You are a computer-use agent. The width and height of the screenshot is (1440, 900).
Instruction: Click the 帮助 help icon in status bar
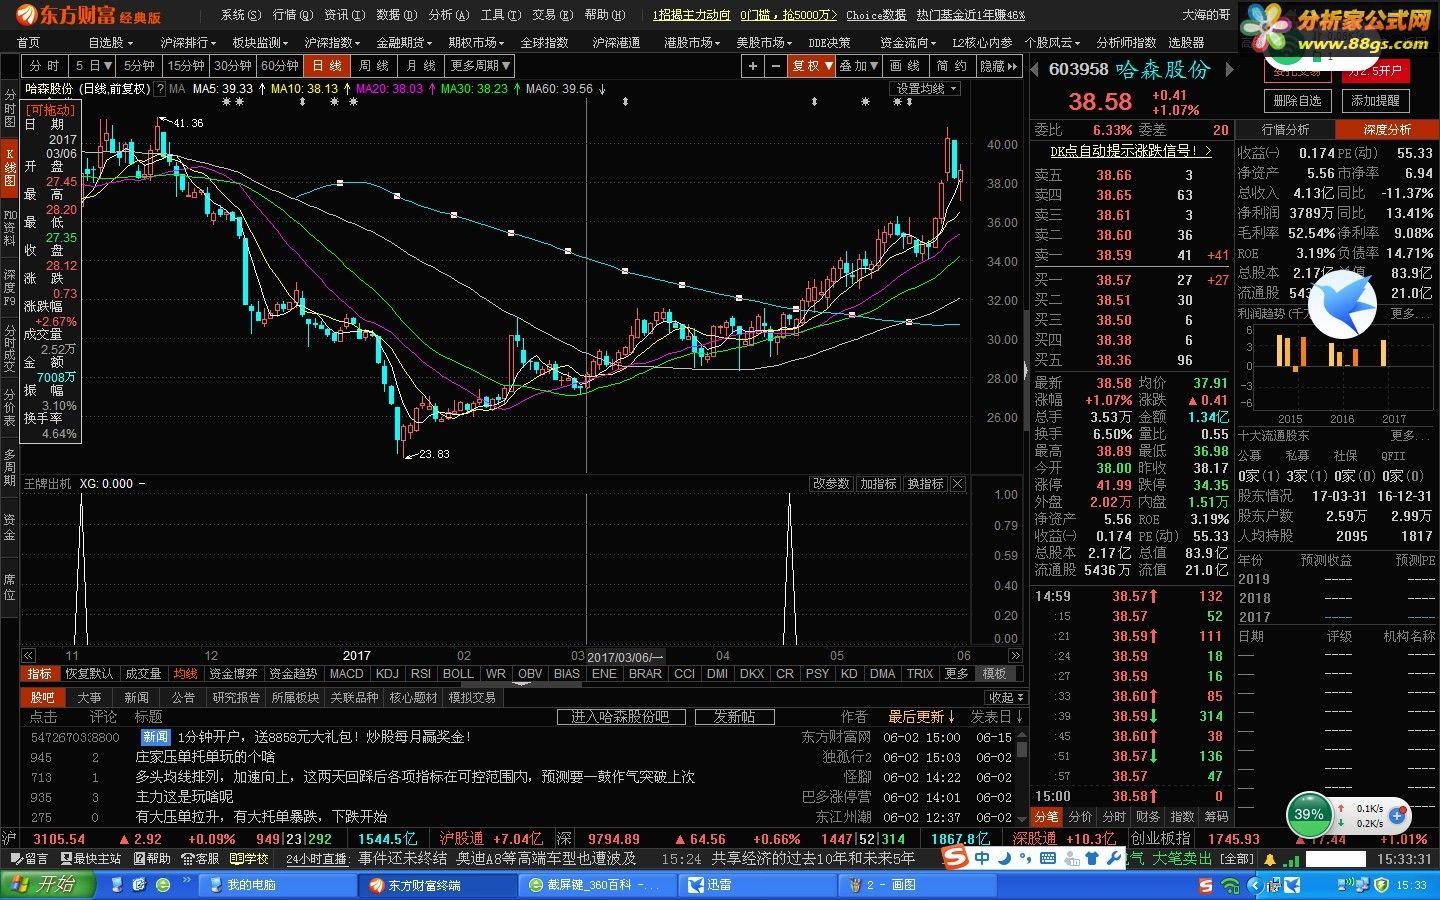[152, 858]
